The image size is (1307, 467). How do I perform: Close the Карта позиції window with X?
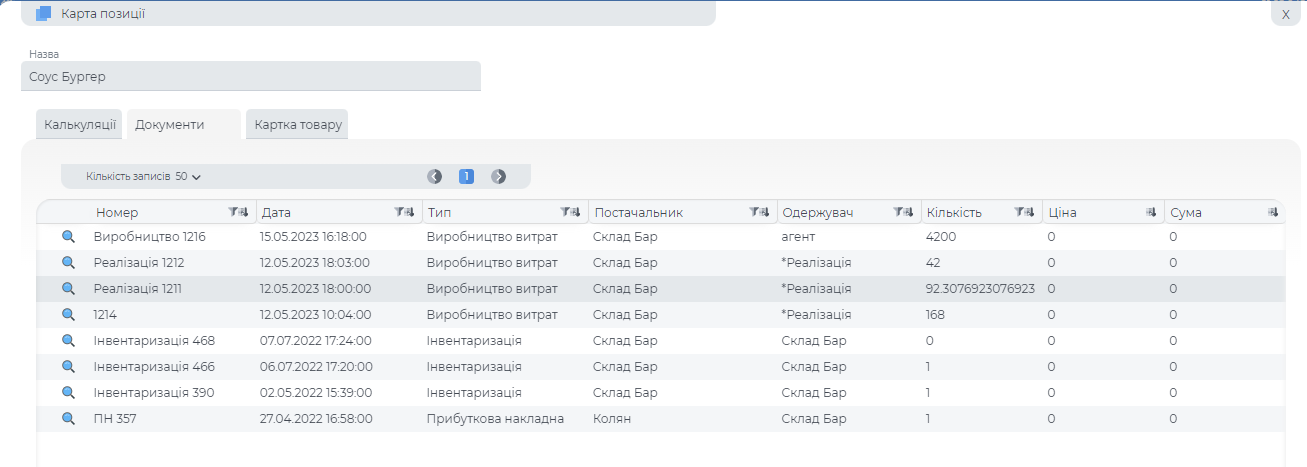(1285, 14)
